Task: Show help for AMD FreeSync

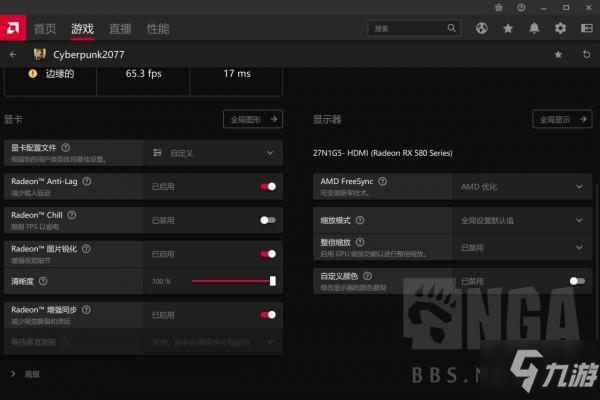Action: point(382,181)
